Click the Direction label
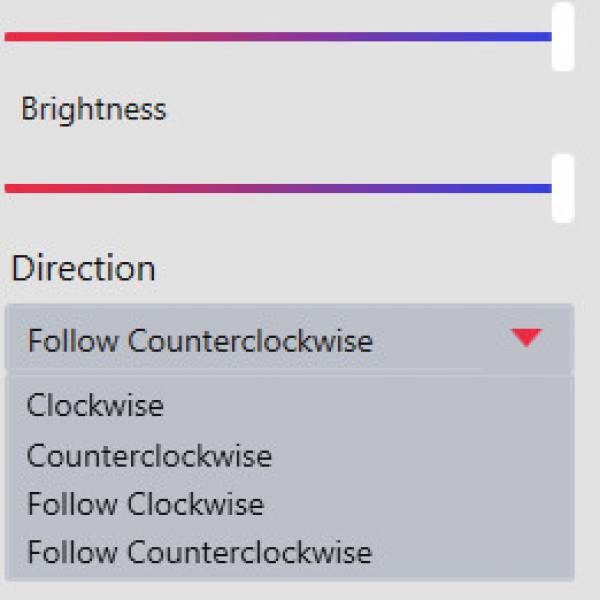 (83, 268)
